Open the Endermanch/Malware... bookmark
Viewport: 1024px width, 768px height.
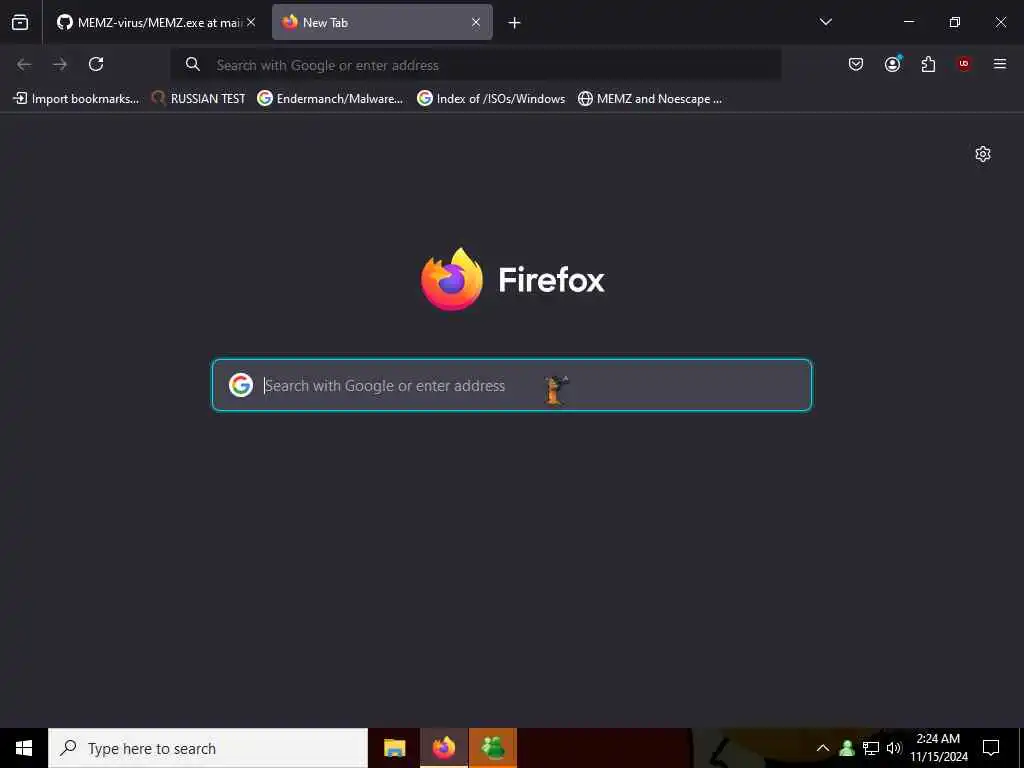pos(330,99)
